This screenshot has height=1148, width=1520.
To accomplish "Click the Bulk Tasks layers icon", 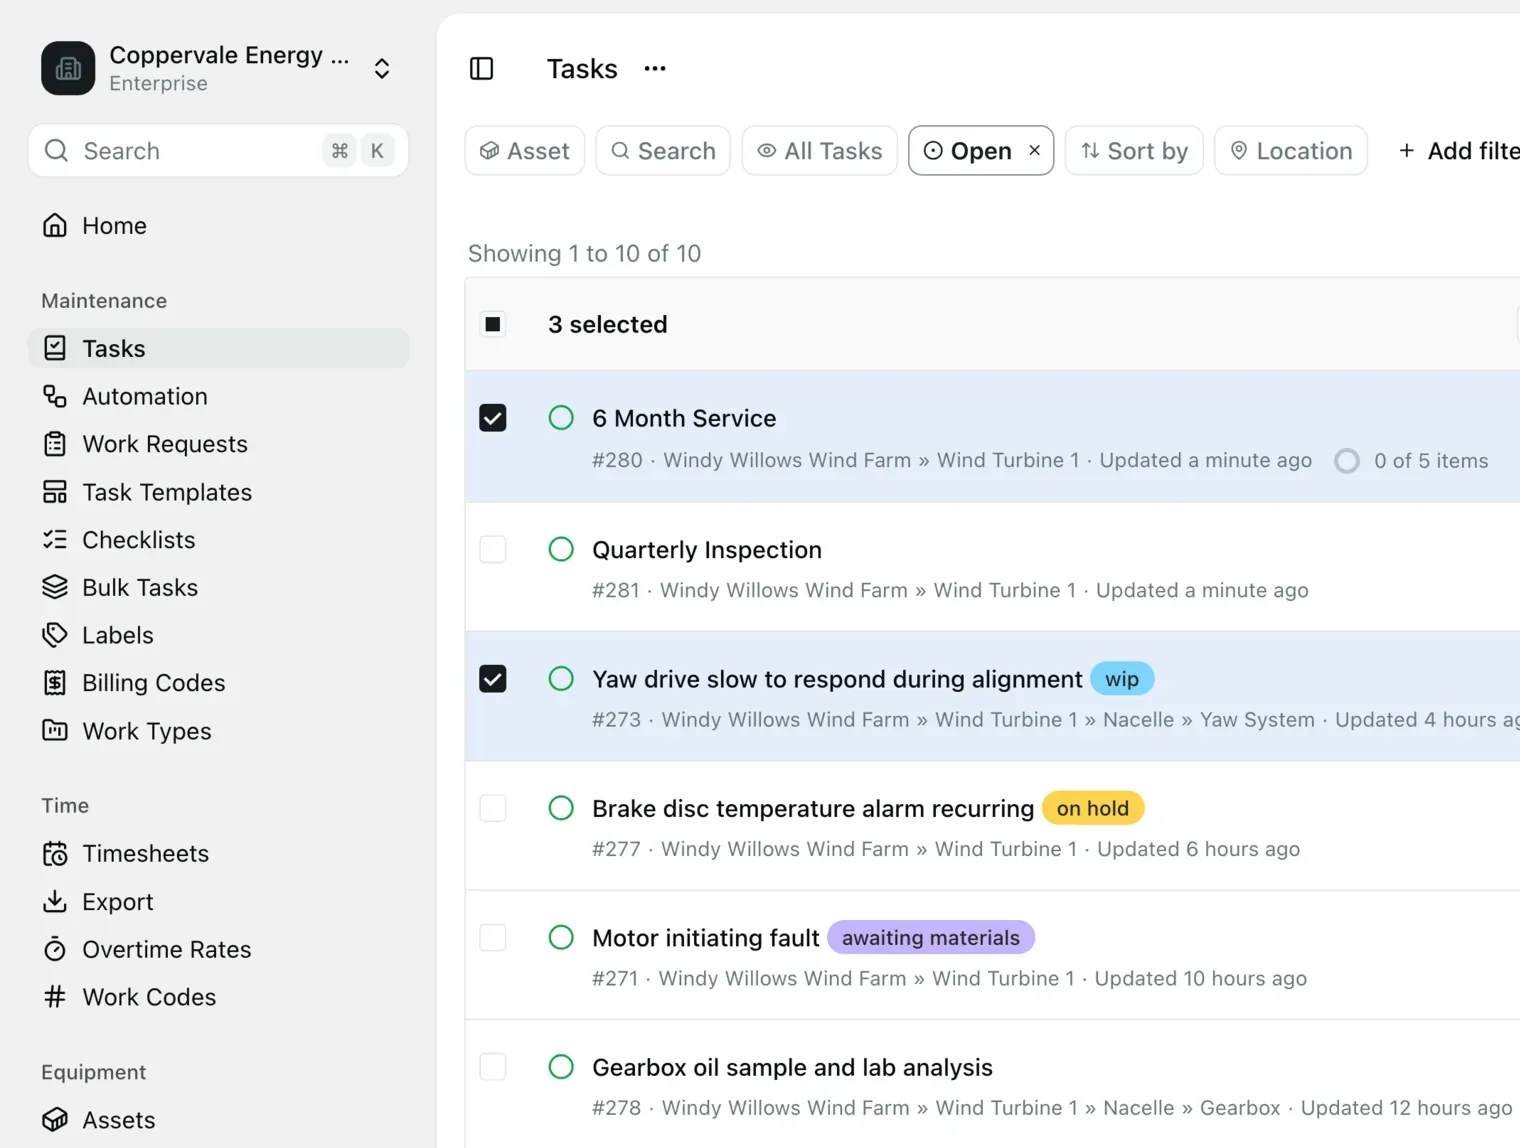I will point(55,587).
